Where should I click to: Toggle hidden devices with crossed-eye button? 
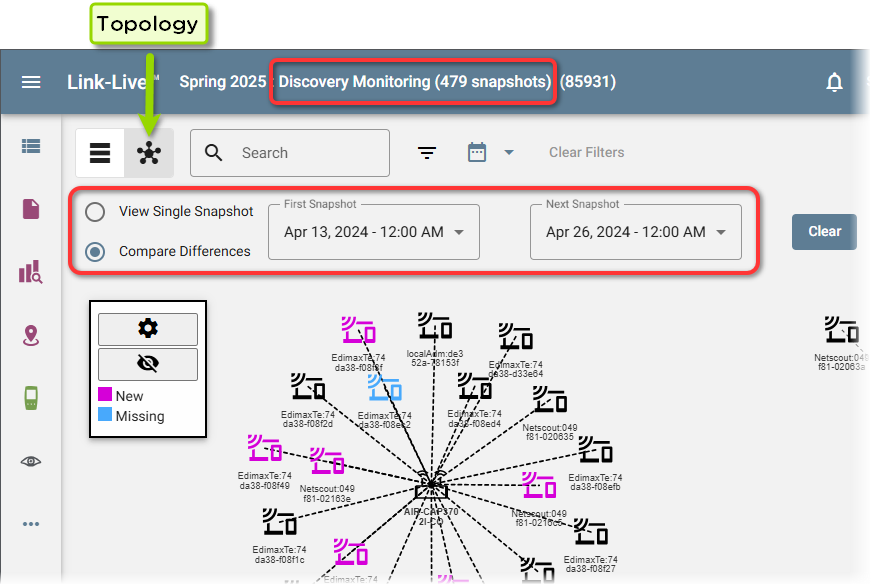click(148, 364)
